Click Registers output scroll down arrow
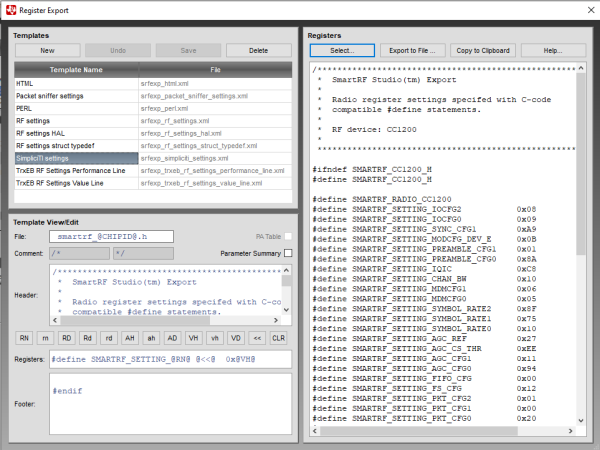600x450 pixels. tap(581, 420)
